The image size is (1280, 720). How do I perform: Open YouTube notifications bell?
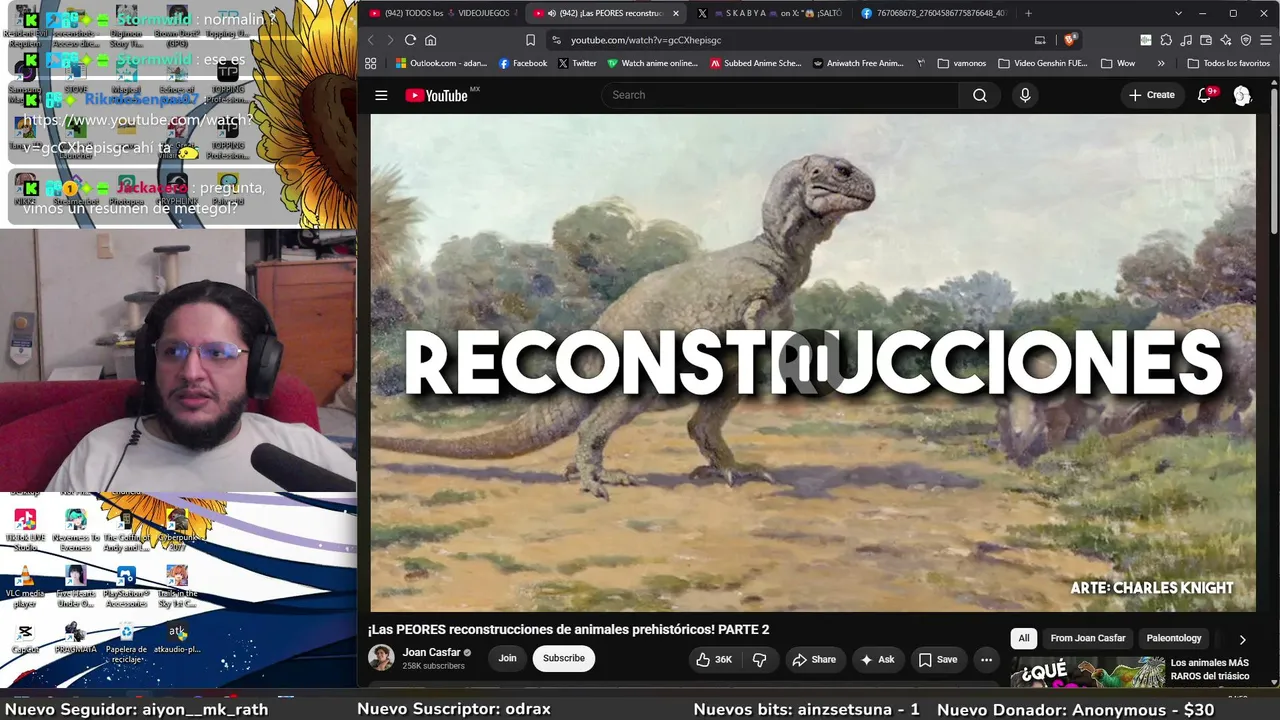(x=1205, y=95)
